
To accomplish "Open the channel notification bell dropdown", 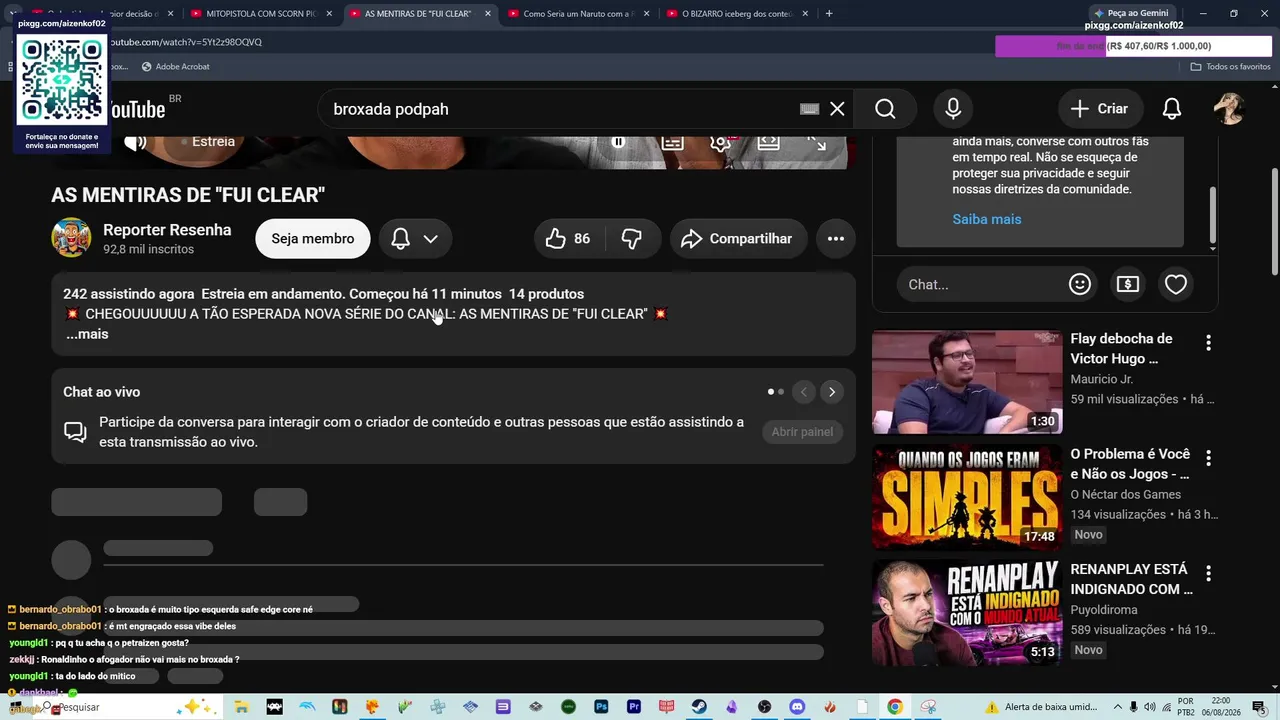I will 415,239.
